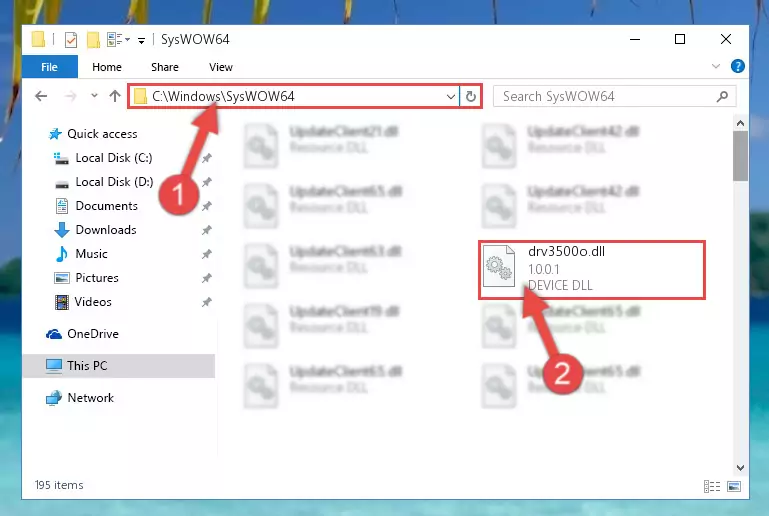The image size is (769, 516).
Task: Click the Properties checkmark icon in title bar
Action: coord(71,40)
